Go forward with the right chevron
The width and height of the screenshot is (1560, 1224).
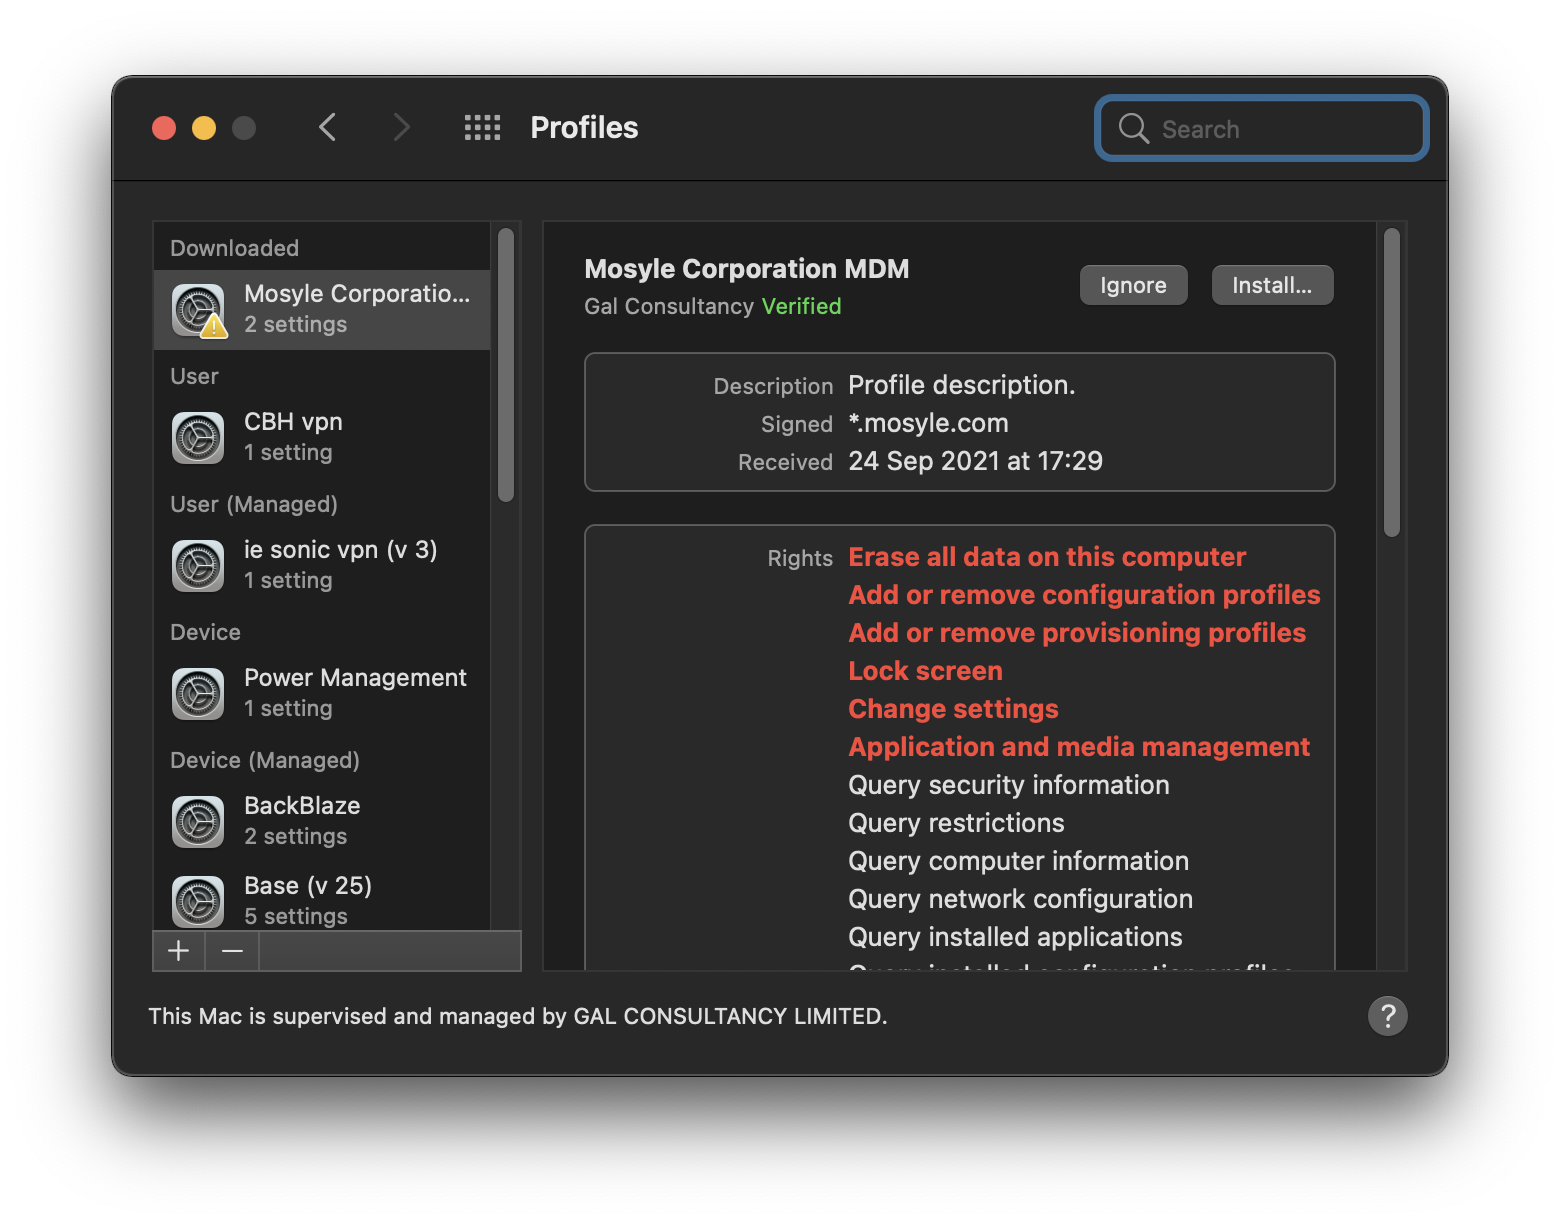click(401, 128)
